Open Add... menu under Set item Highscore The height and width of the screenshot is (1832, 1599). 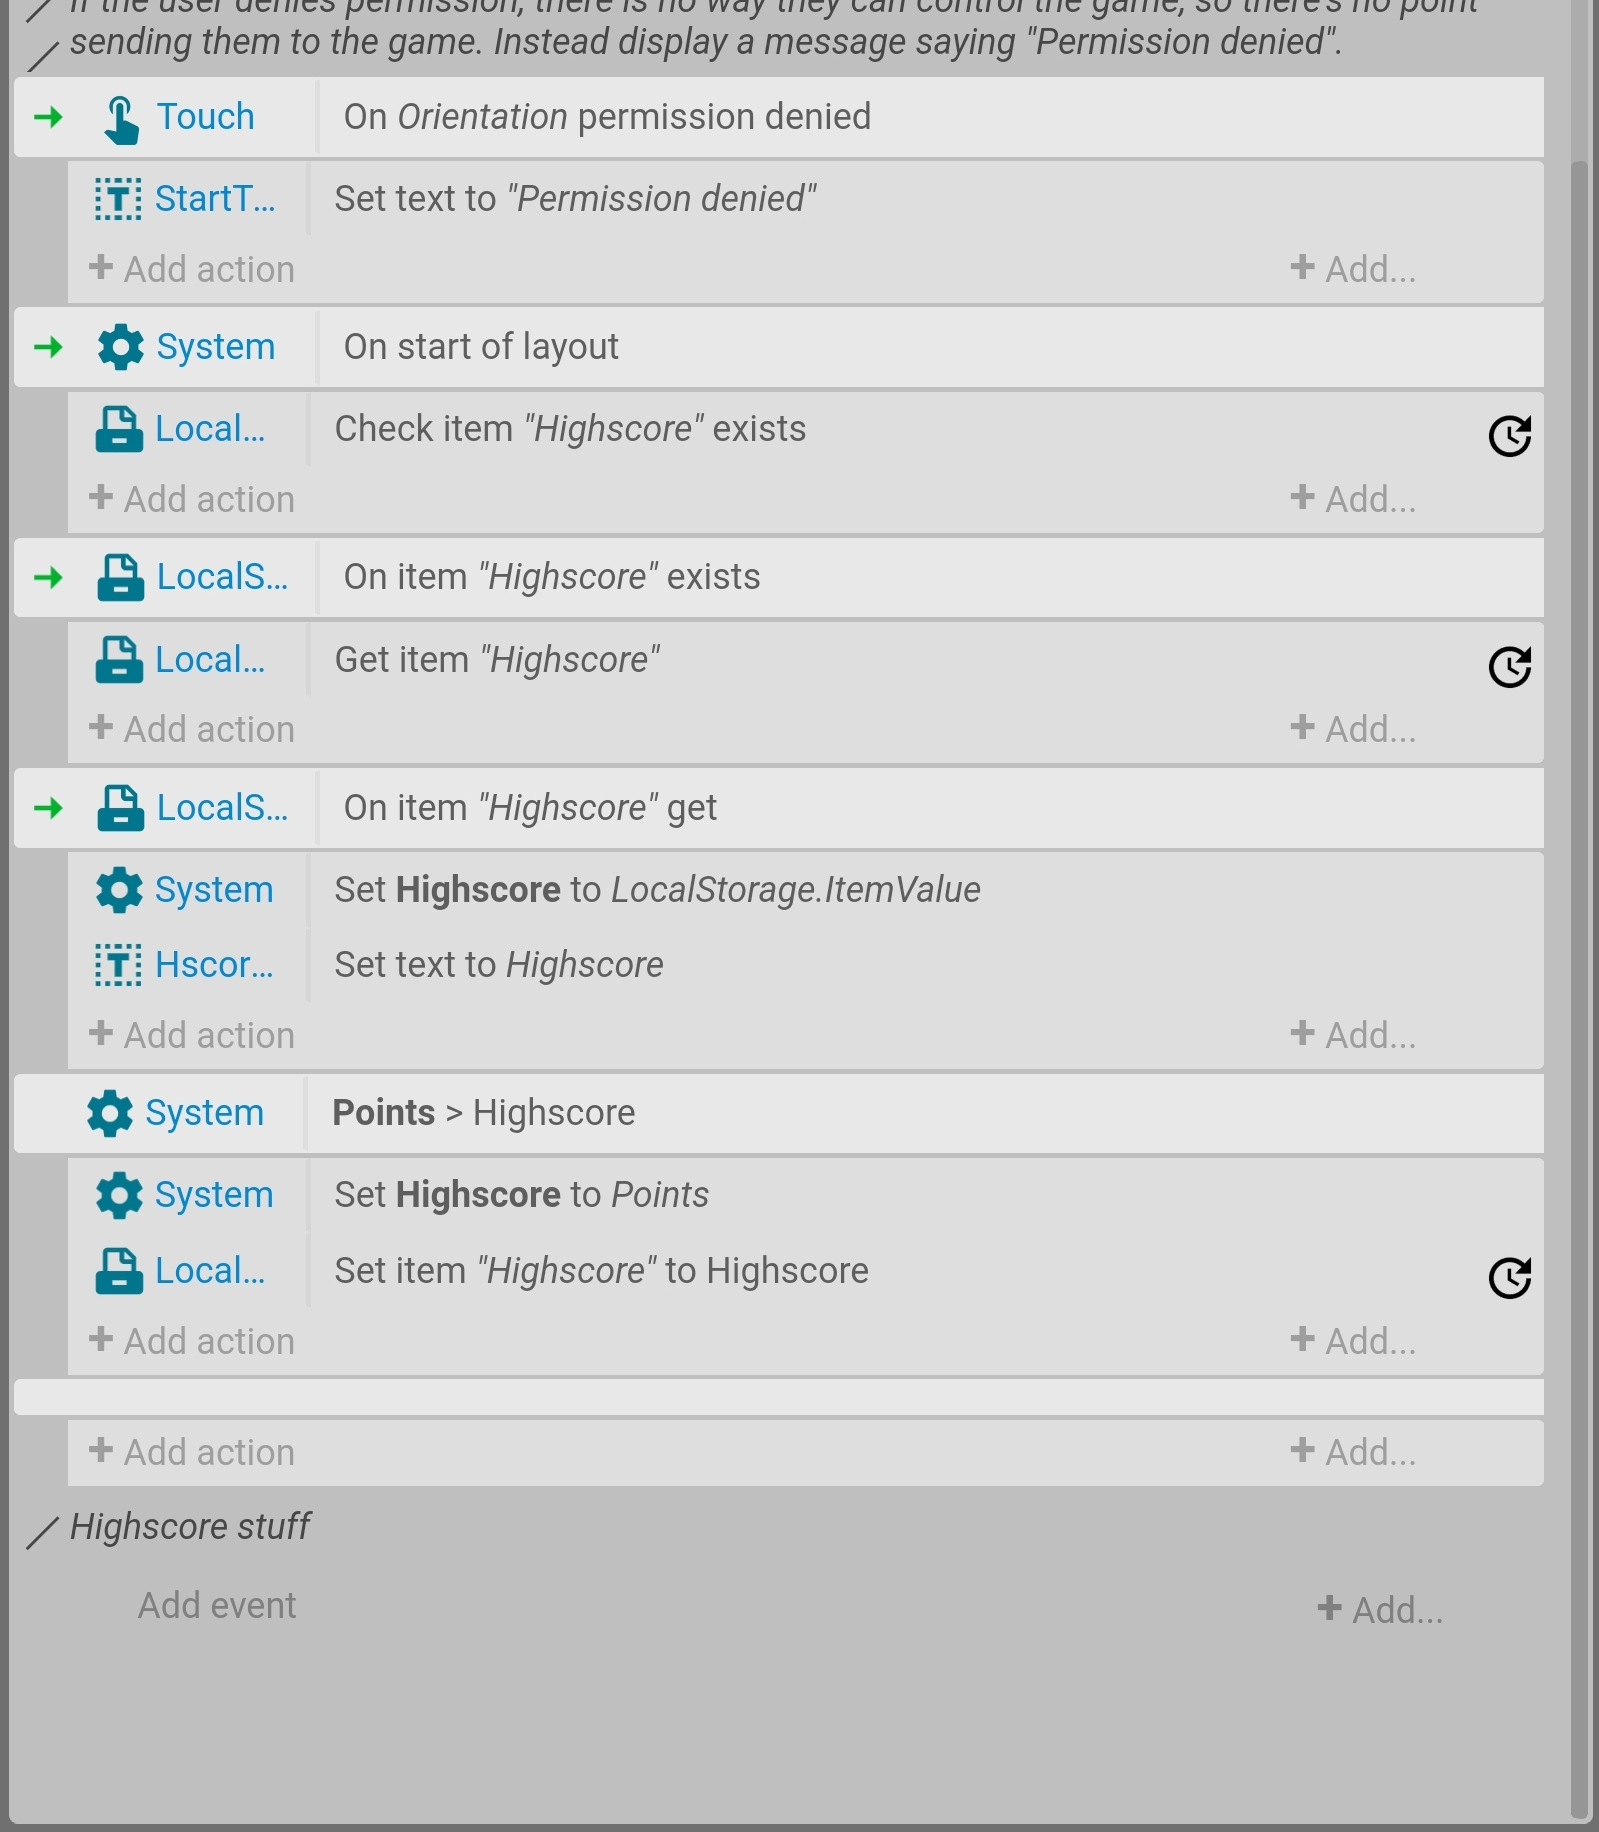[x=1353, y=1340]
